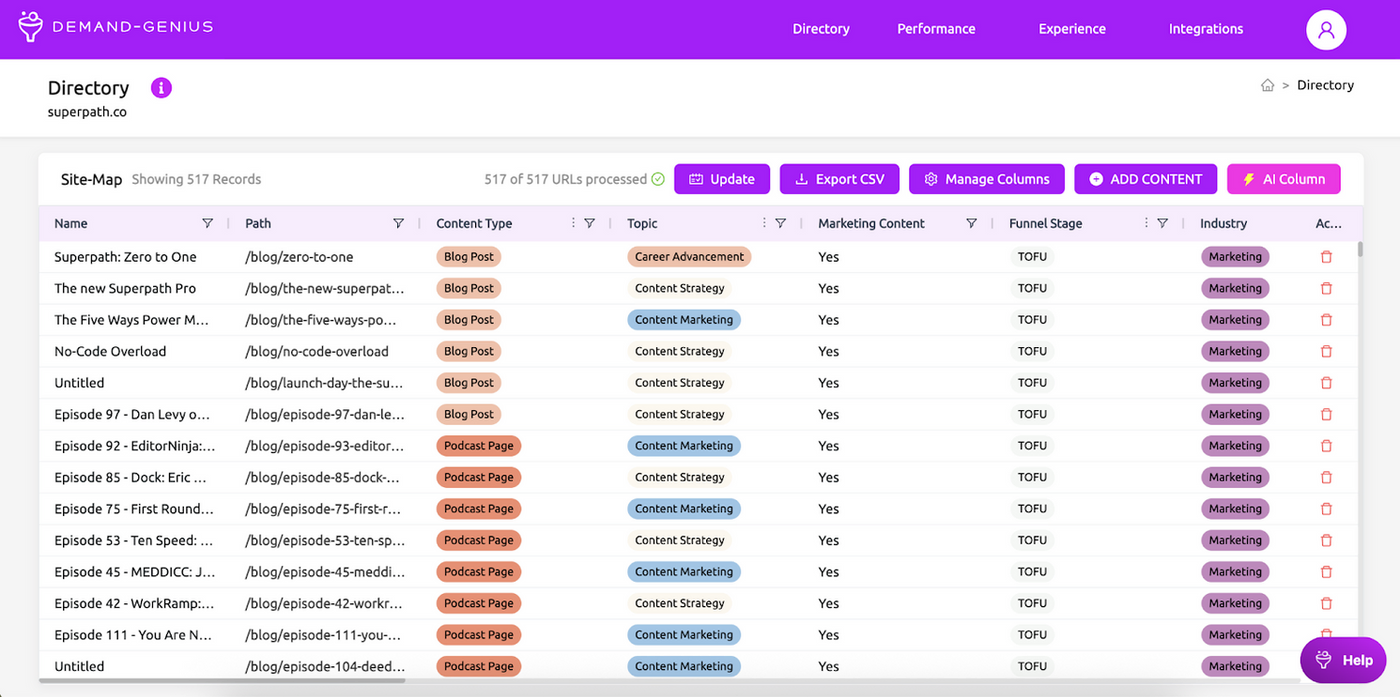The image size is (1400, 697).
Task: Open Content Type column options menu
Action: 573,223
